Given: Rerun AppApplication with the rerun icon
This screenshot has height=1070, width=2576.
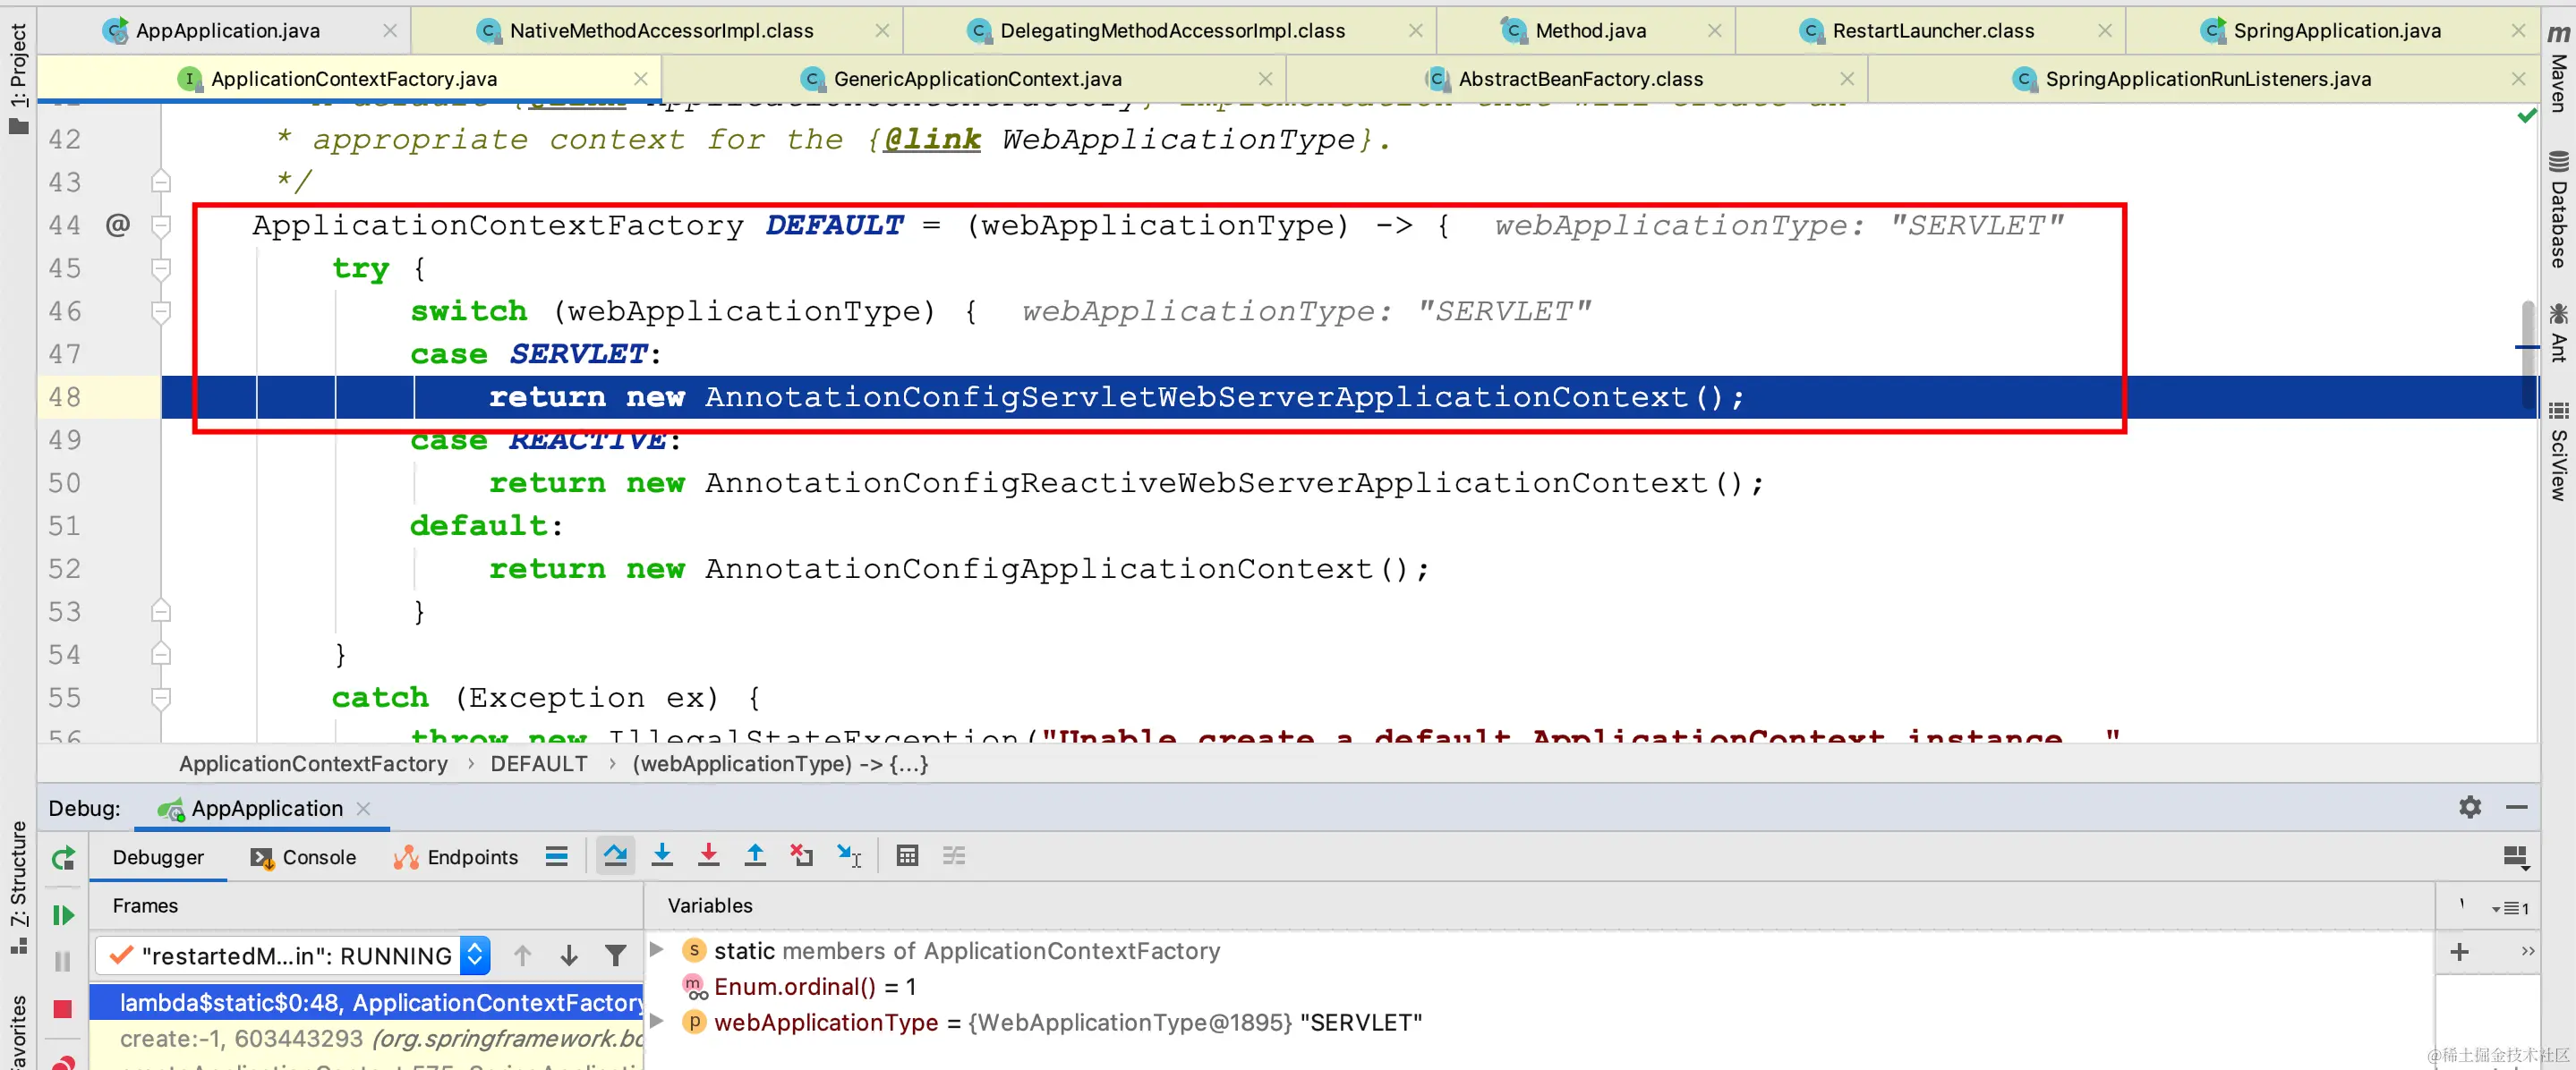Looking at the screenshot, I should pos(63,858).
